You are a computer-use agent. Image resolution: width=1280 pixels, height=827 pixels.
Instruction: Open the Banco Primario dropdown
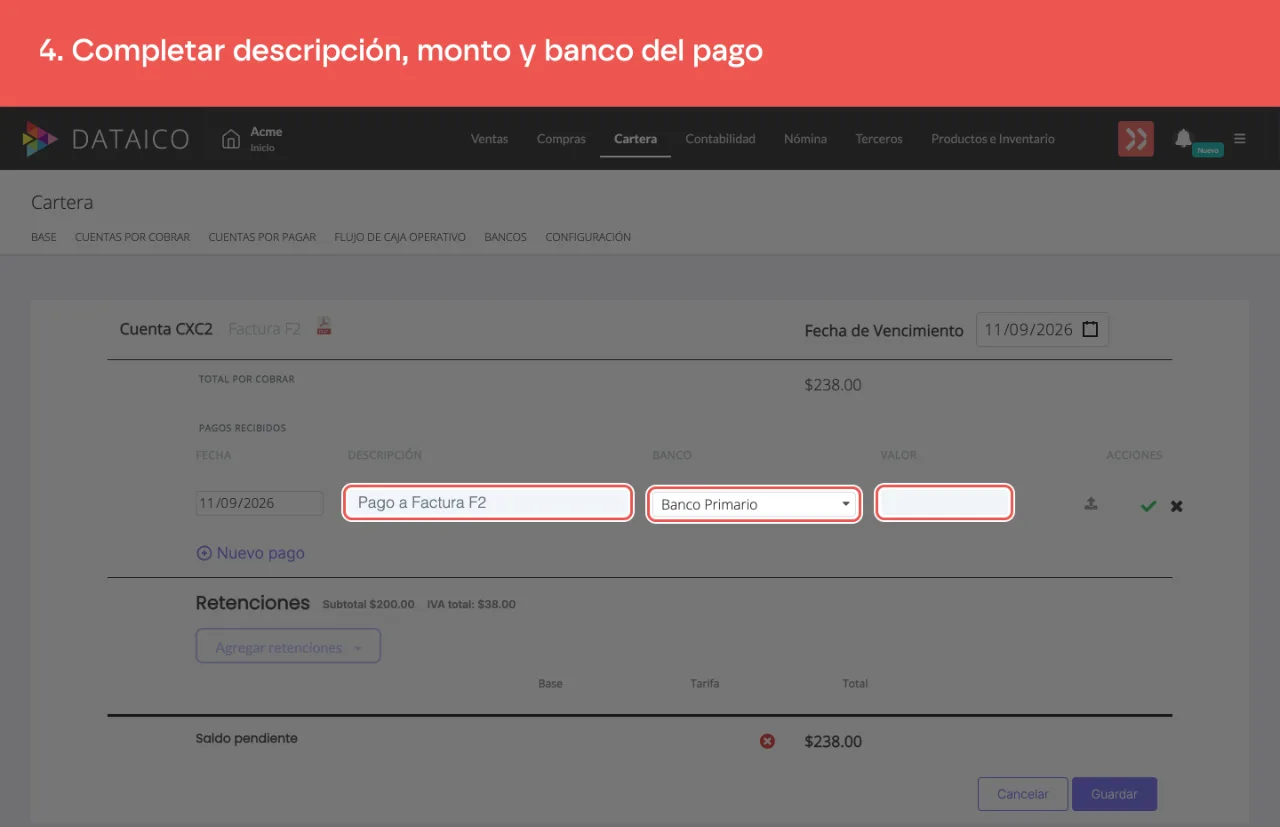tap(754, 504)
